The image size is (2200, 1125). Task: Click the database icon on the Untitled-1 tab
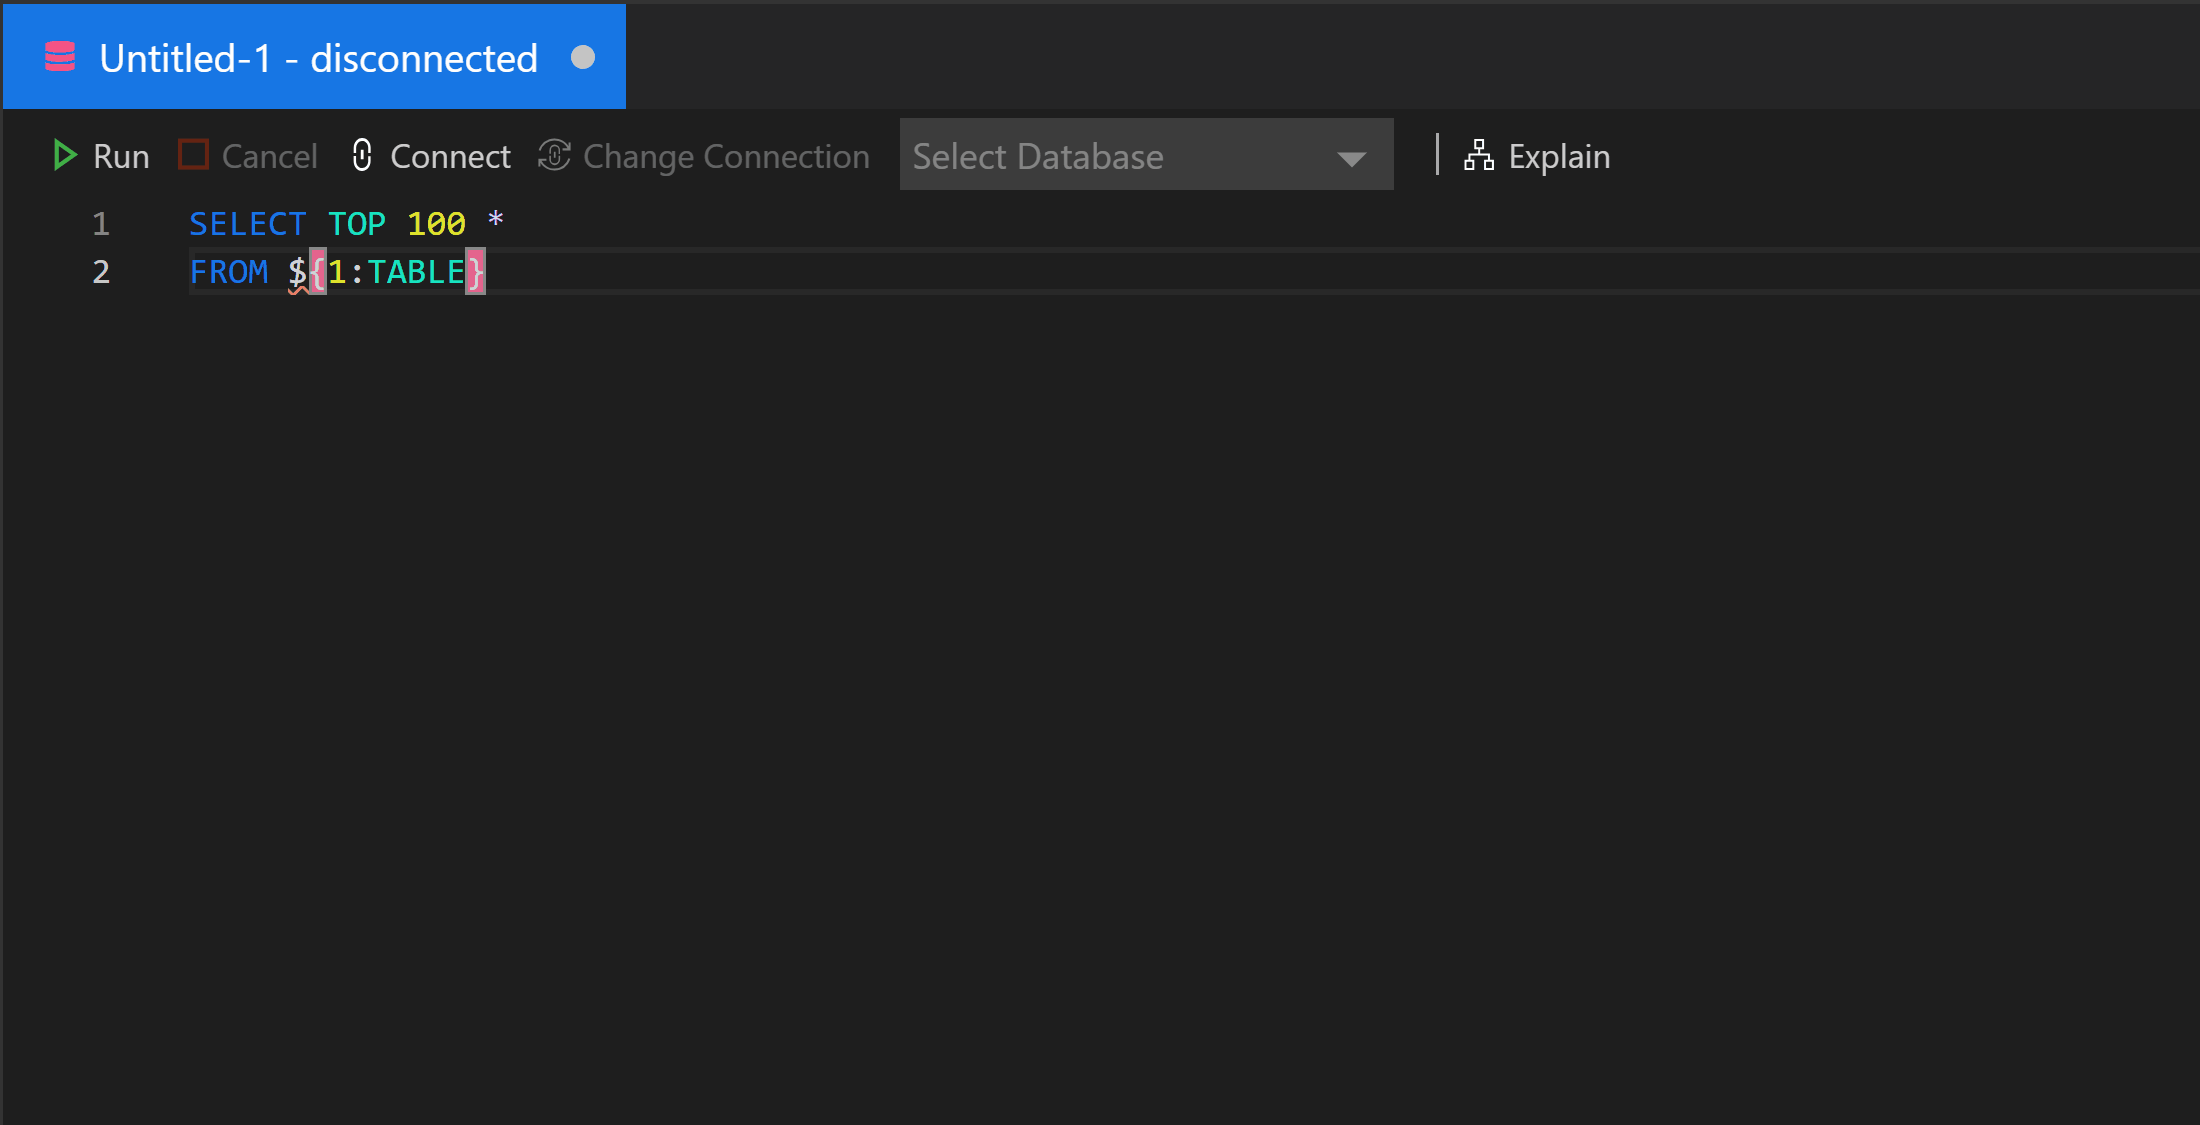pos(59,56)
